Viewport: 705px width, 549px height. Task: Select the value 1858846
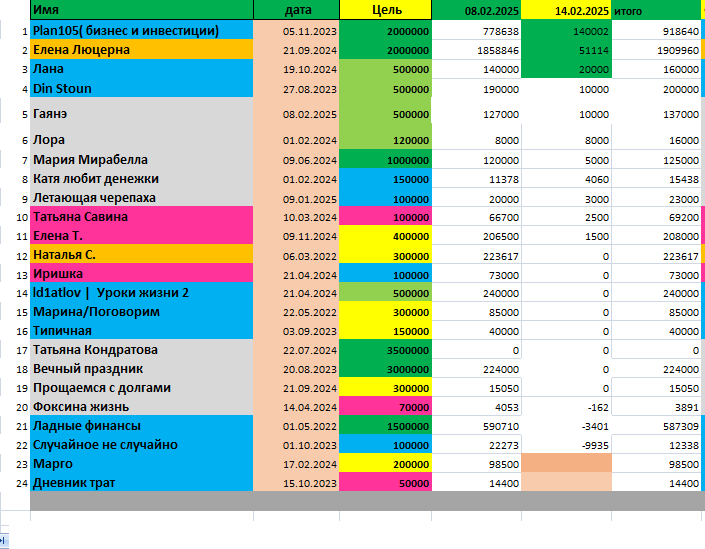pyautogui.click(x=476, y=50)
